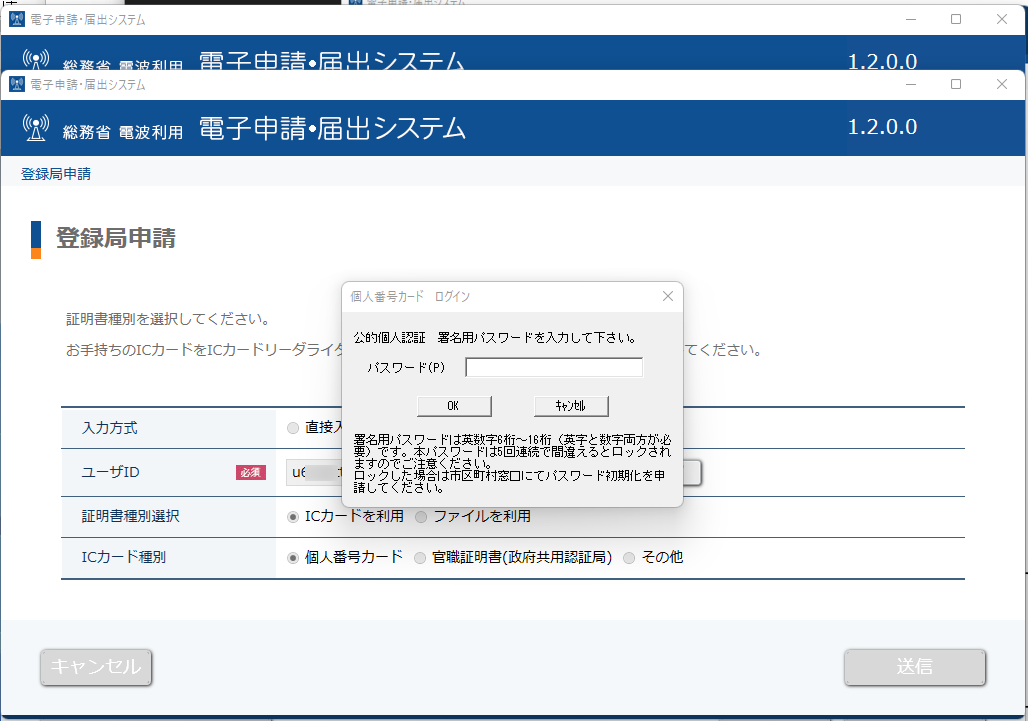Click the antenna logo in the back window header
The width and height of the screenshot is (1028, 721).
tap(35, 59)
